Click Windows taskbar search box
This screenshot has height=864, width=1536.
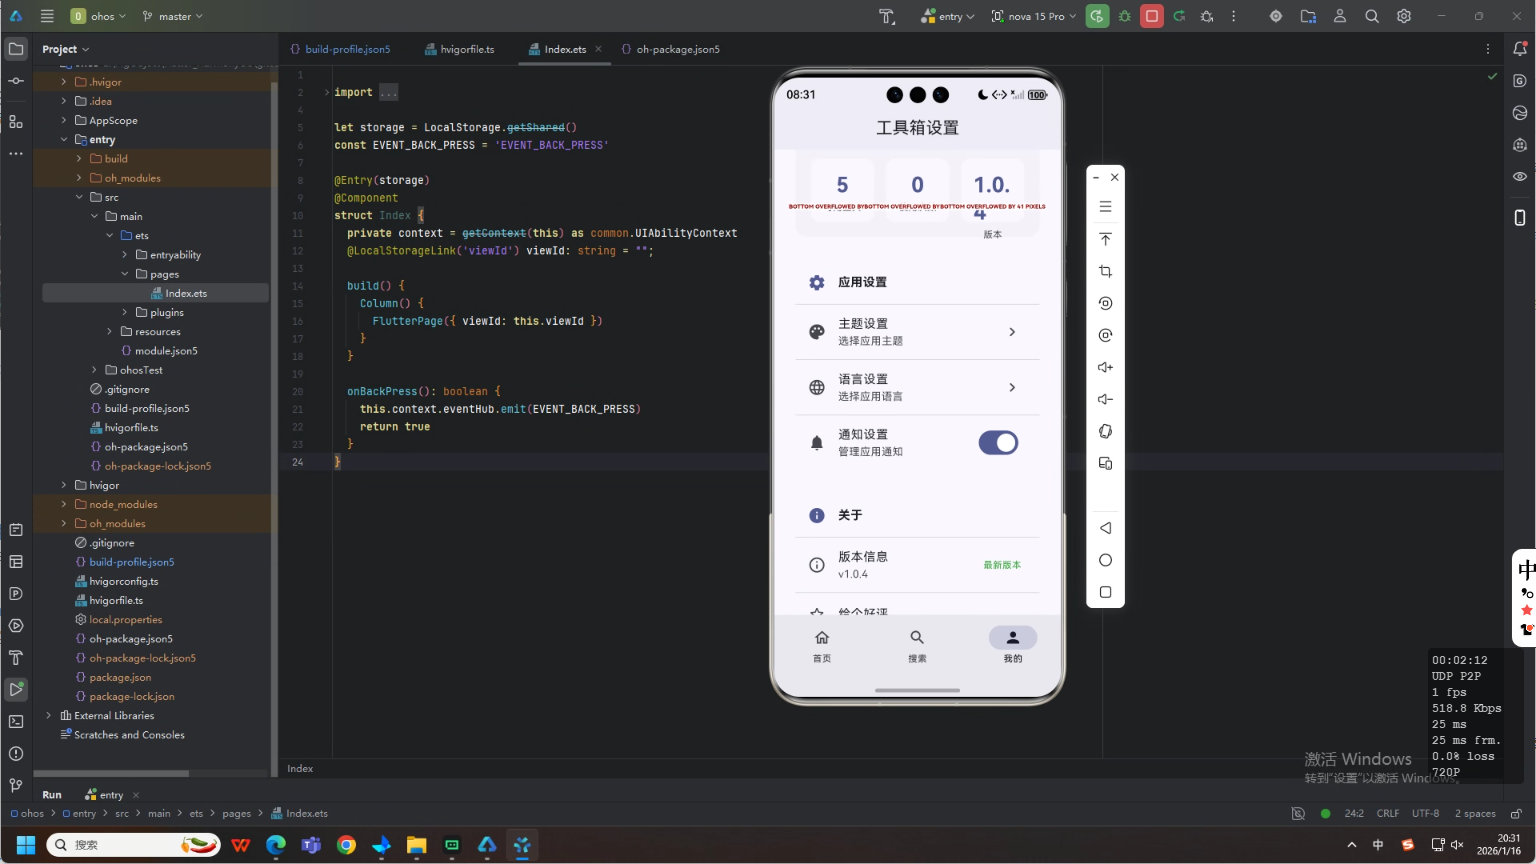click(x=134, y=845)
